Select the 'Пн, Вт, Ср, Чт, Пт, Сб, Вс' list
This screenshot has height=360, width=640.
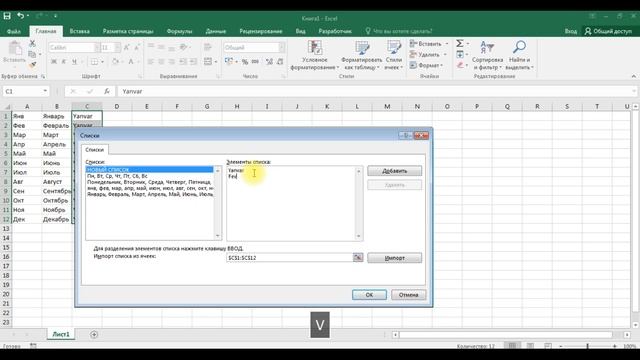coord(149,176)
